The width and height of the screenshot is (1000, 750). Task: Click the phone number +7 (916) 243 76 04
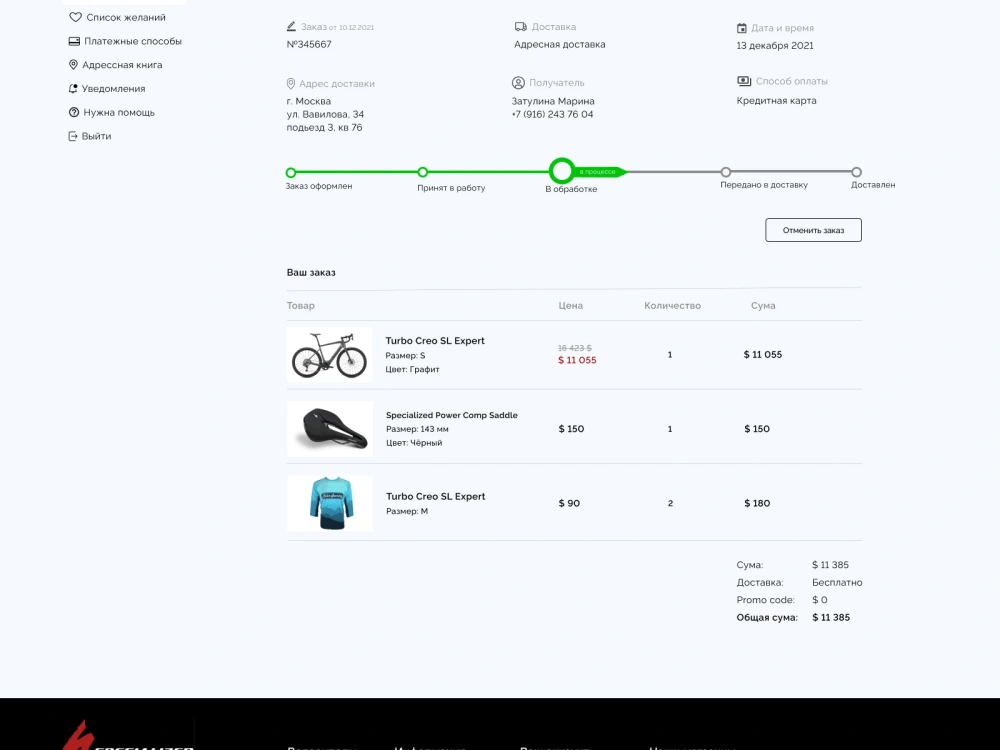pos(552,114)
